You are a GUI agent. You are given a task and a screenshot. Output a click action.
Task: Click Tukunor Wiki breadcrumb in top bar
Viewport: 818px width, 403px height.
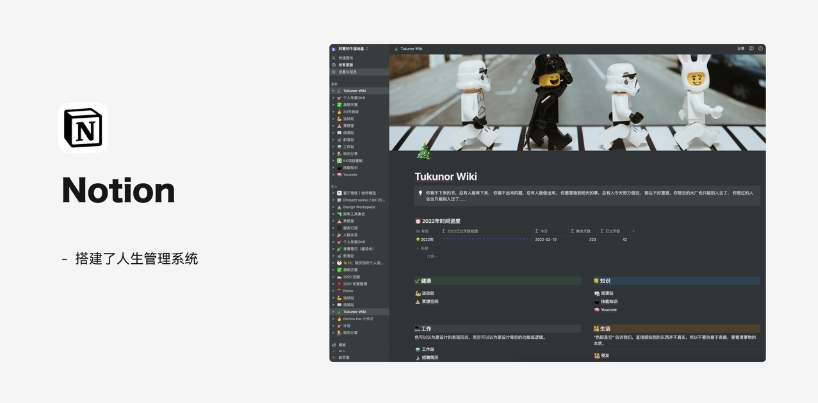[408, 49]
